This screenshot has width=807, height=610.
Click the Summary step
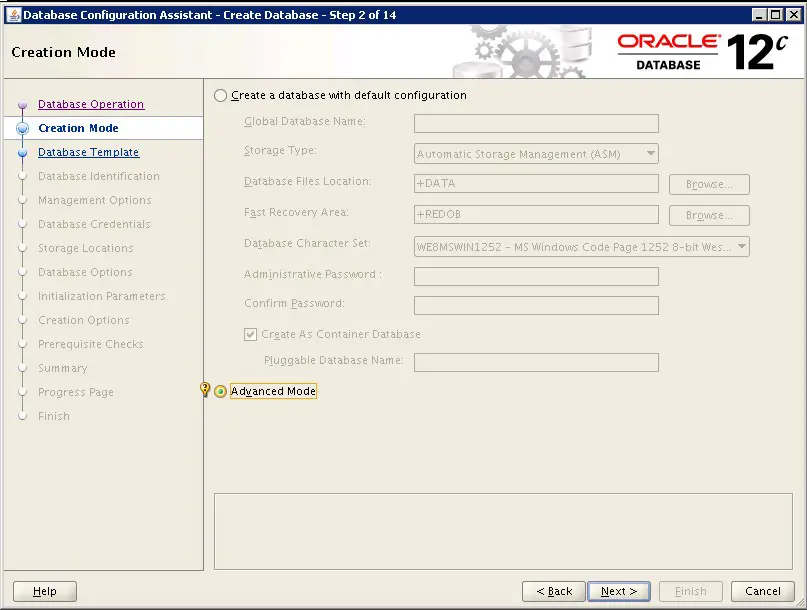[x=63, y=368]
